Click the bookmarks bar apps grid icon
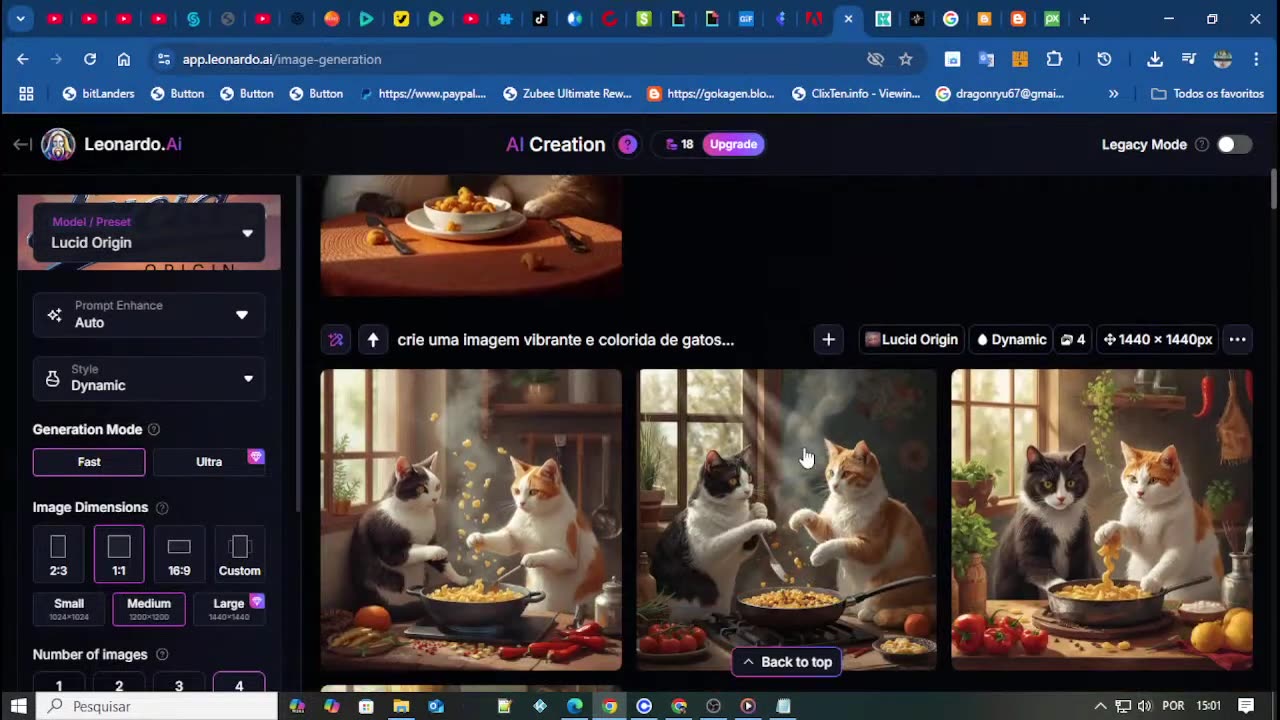Screen dimensions: 1280x720 pos(26,94)
